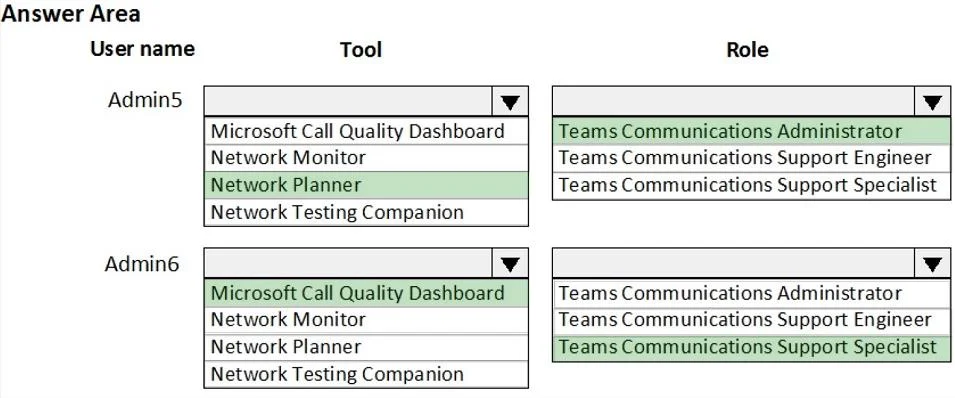Screen dimensions: 955x398
Task: Choose Teams Communications Administrator for Admin6
Action: coord(751,293)
